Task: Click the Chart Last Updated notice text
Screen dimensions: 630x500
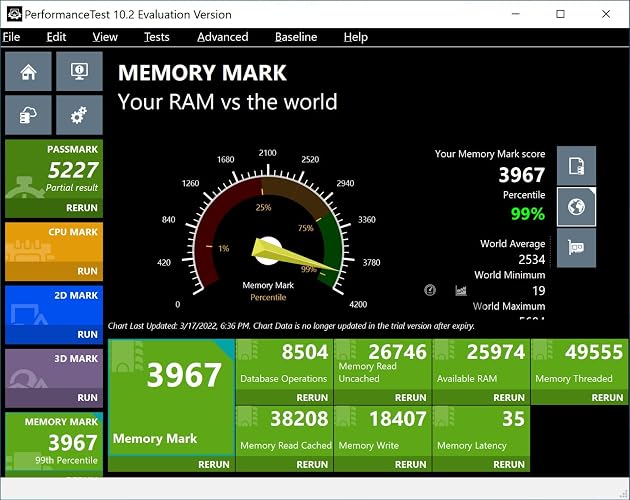Action: pyautogui.click(x=291, y=326)
